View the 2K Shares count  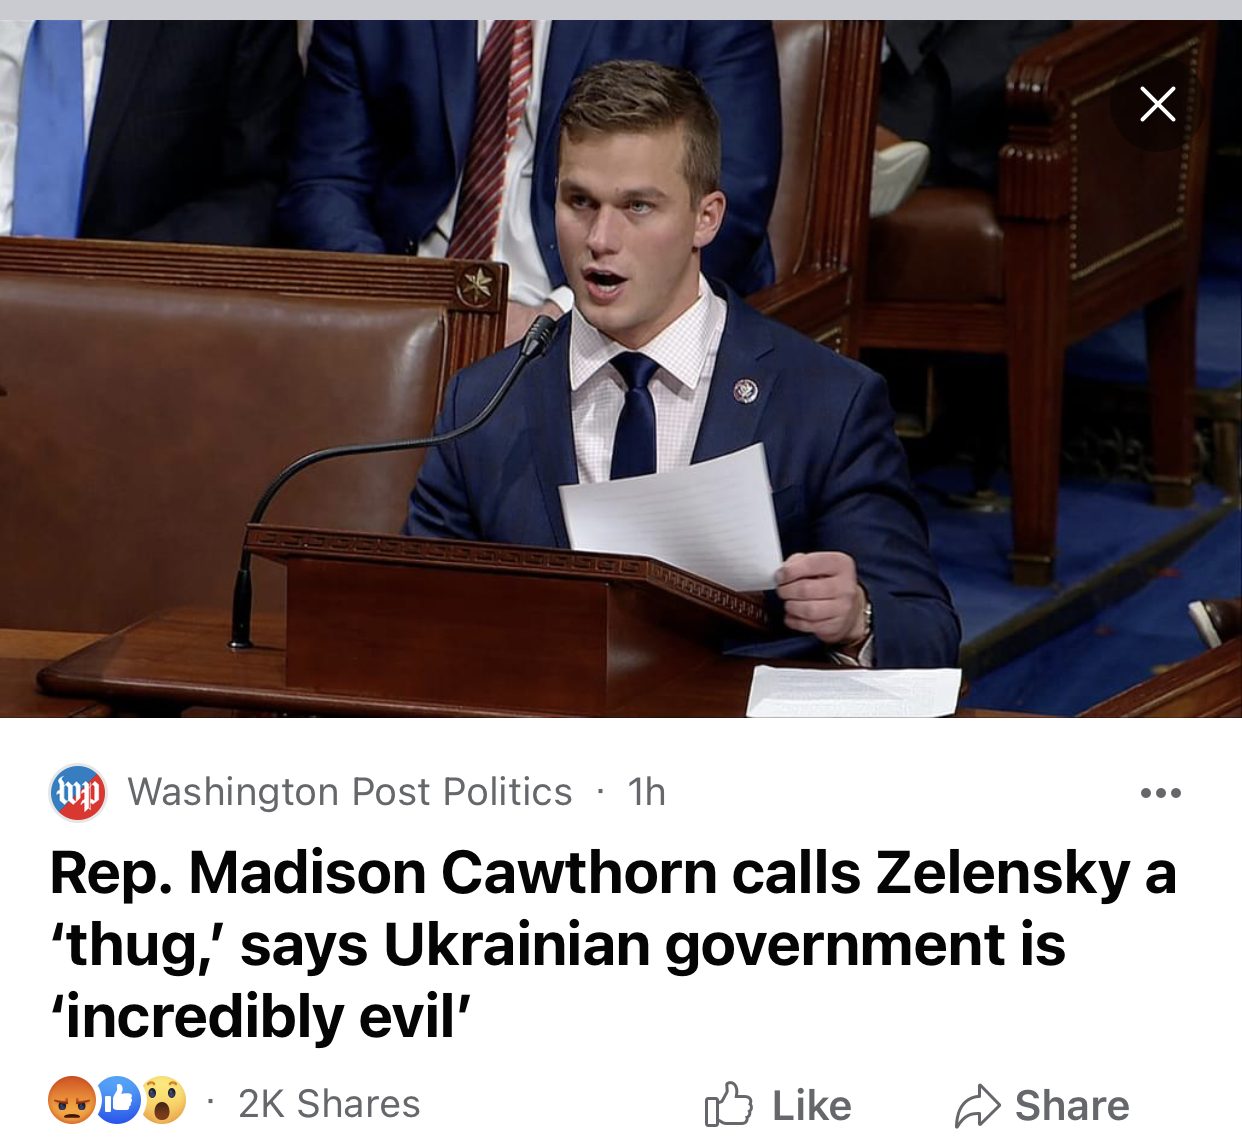329,1104
